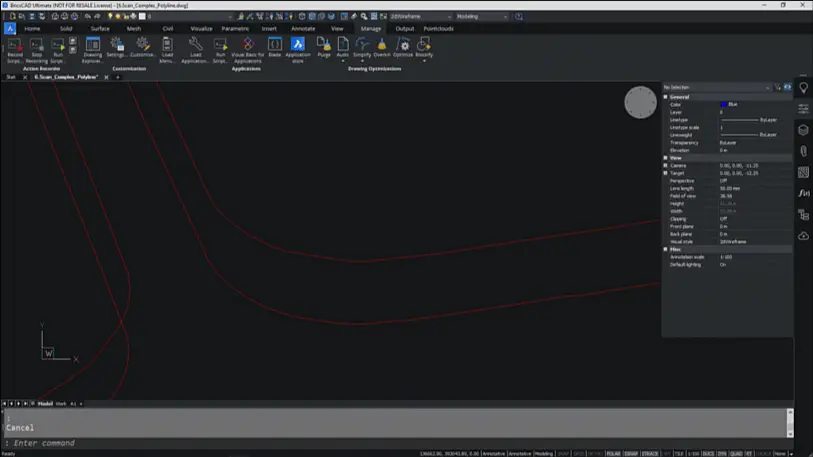Open the cloud panel in right sidebar
Screen dimensions: 813x457
tap(803, 236)
